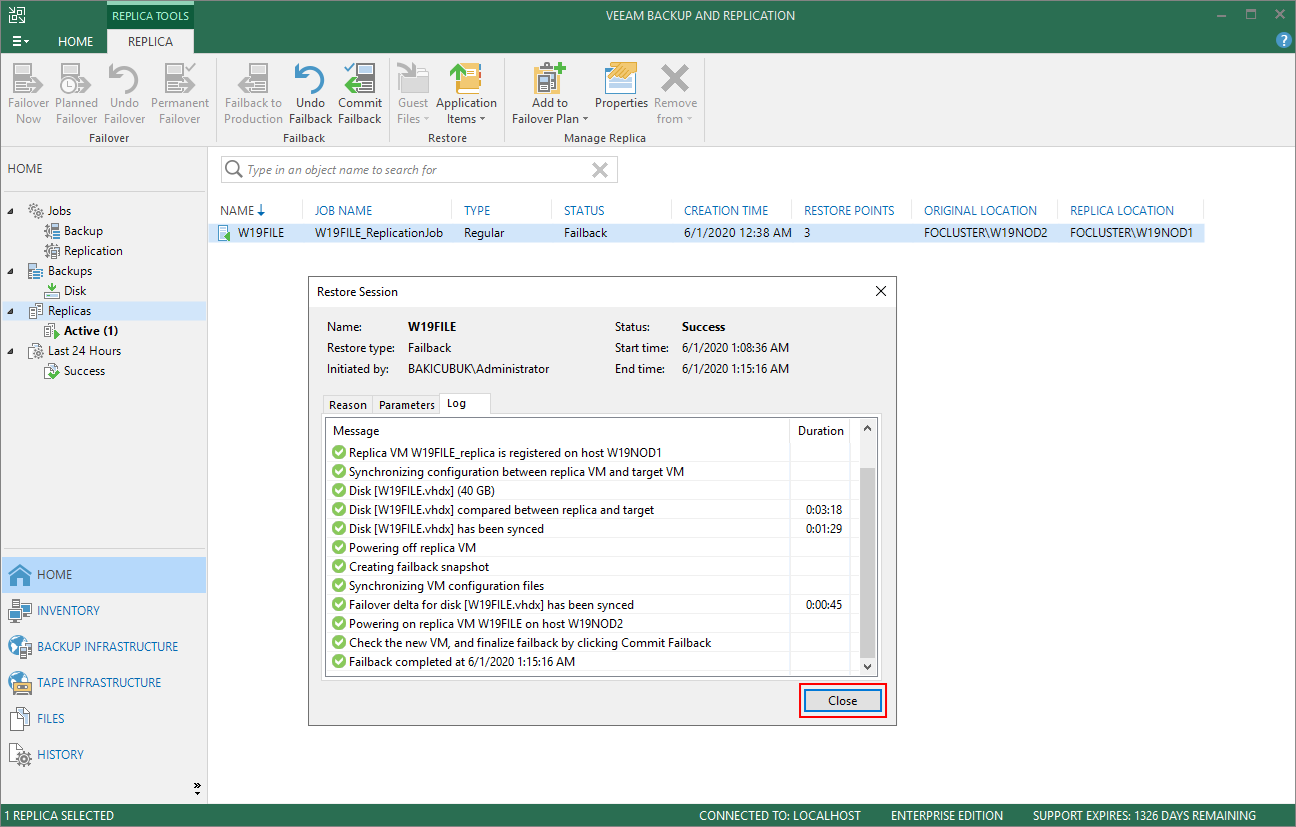Switch to the HOME ribbon tab
This screenshot has height=827, width=1296.
pyautogui.click(x=75, y=42)
